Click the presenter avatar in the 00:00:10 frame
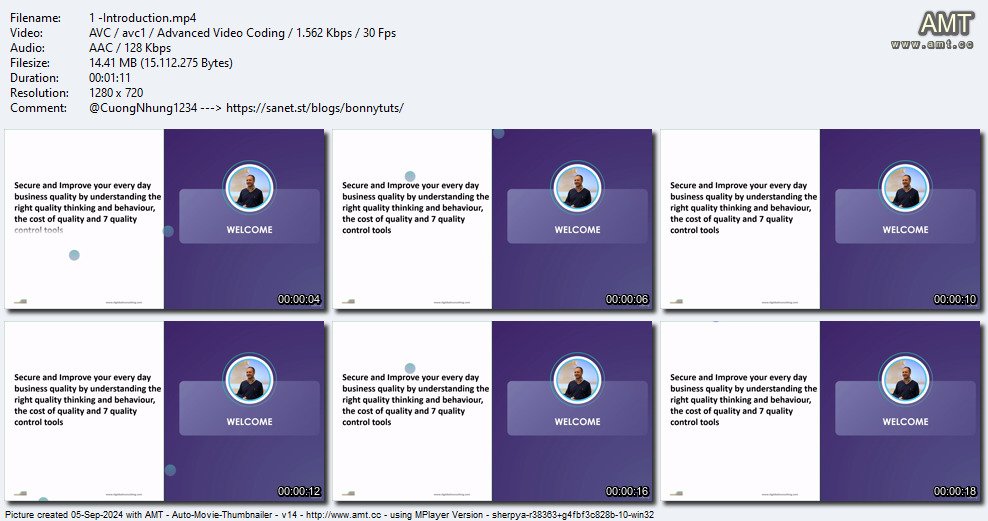 905,188
